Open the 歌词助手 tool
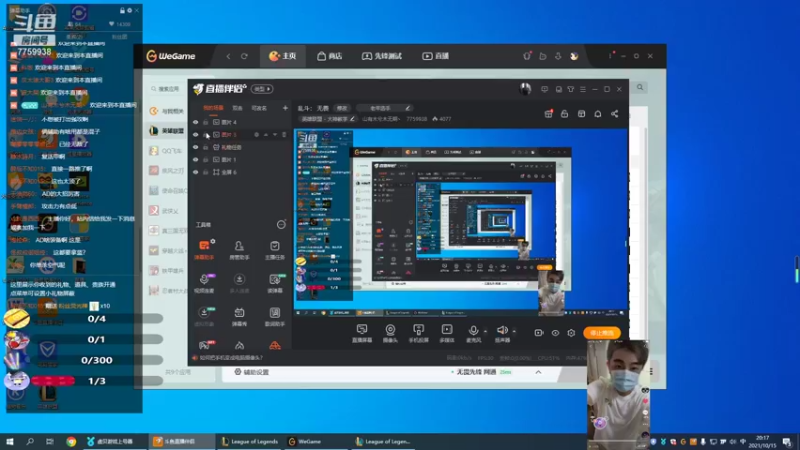The width and height of the screenshot is (800, 450). (x=274, y=316)
